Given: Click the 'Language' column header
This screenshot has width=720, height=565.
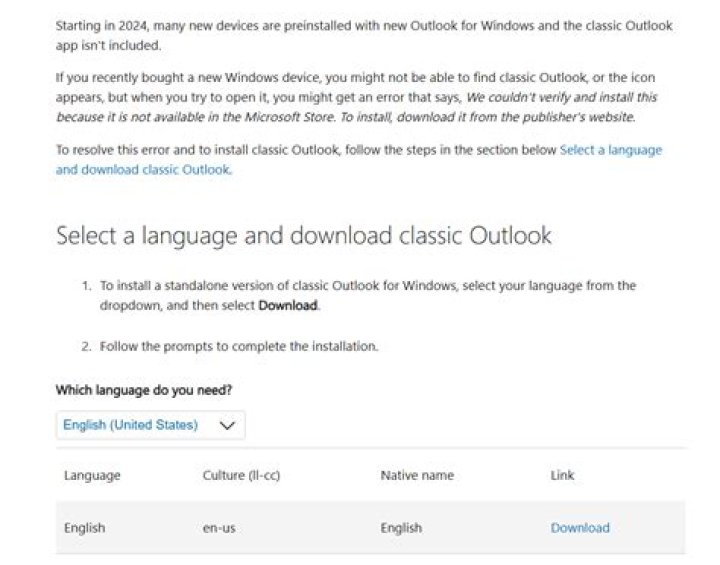Looking at the screenshot, I should (92, 475).
